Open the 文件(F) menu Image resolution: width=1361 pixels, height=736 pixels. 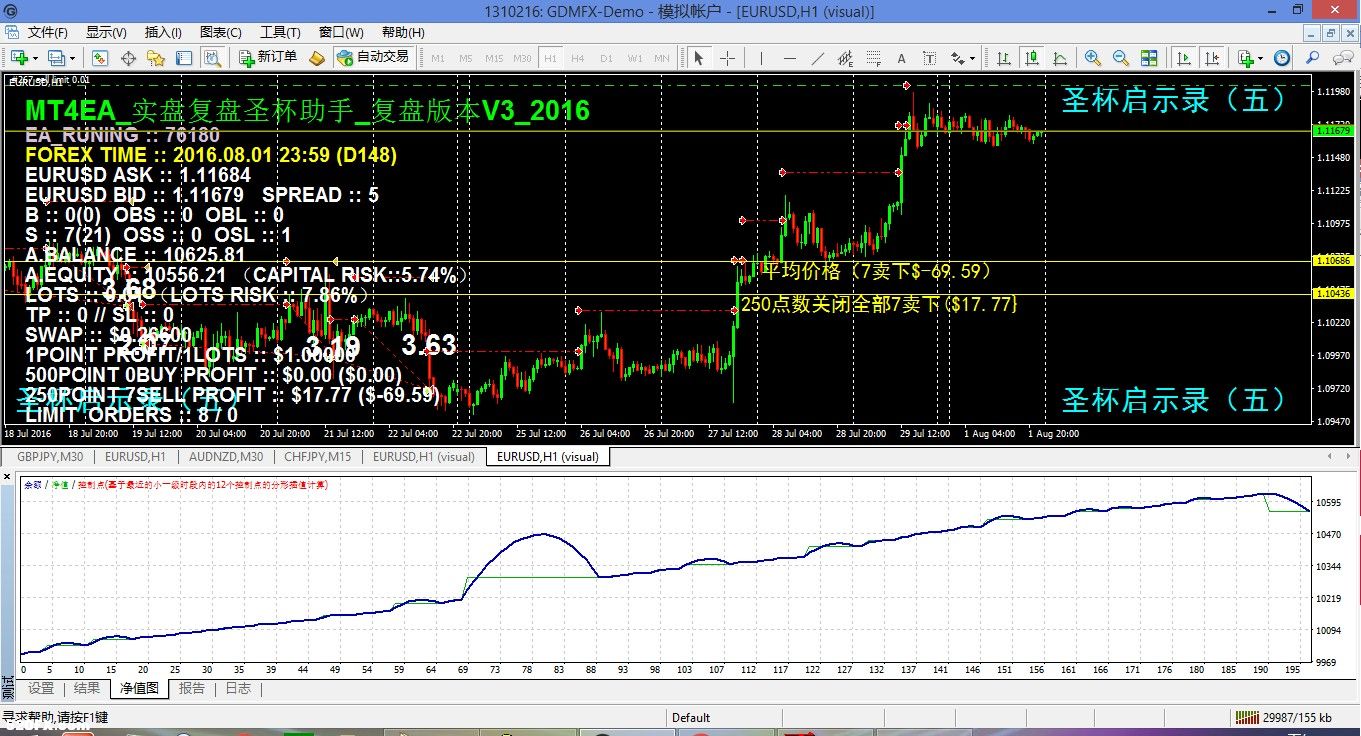tap(47, 33)
